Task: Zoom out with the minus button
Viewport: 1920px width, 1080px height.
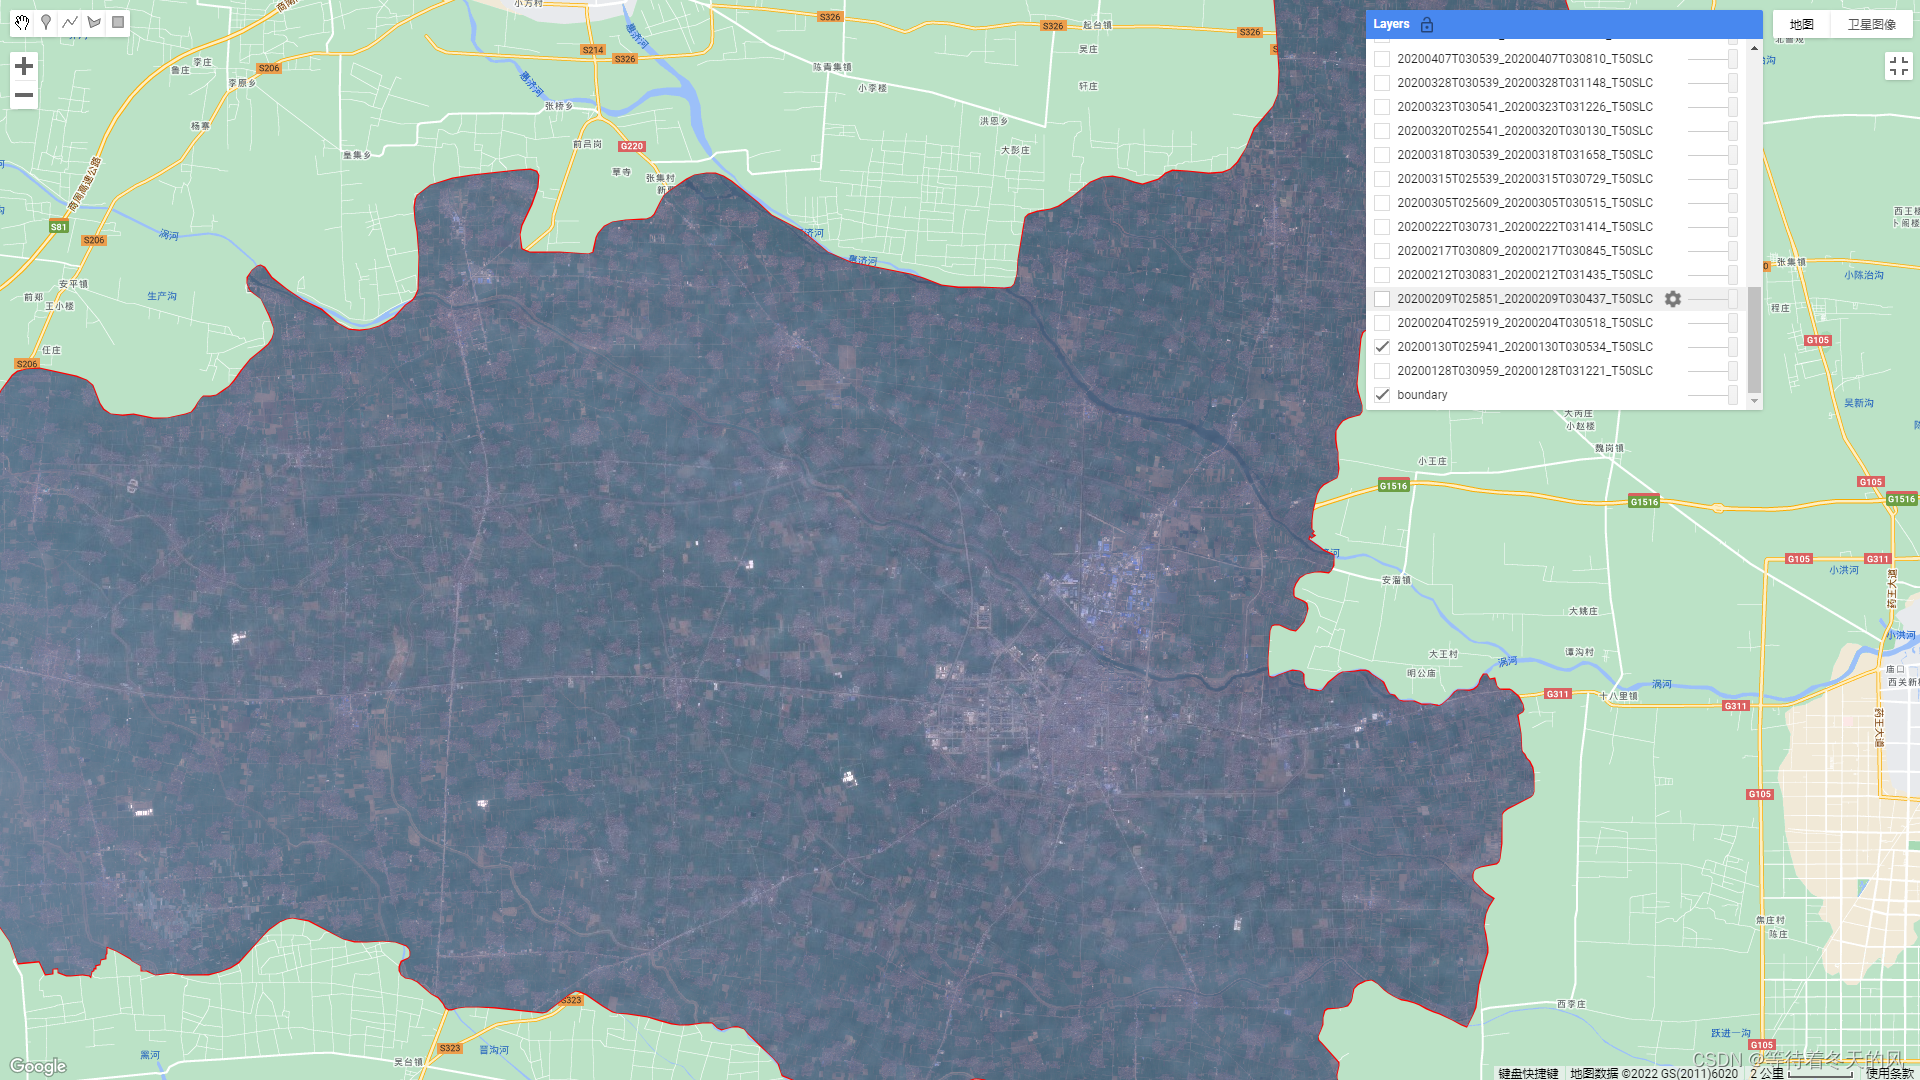Action: click(x=24, y=95)
